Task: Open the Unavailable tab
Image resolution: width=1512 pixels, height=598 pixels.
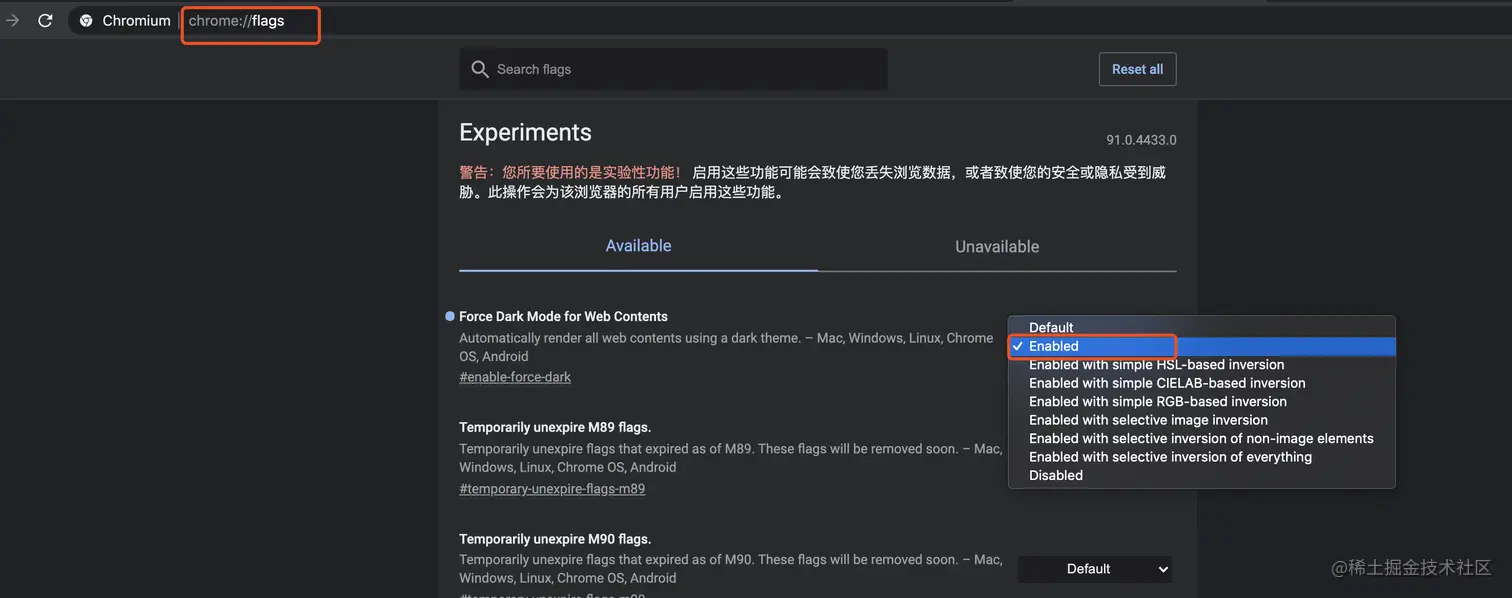Action: click(x=997, y=247)
